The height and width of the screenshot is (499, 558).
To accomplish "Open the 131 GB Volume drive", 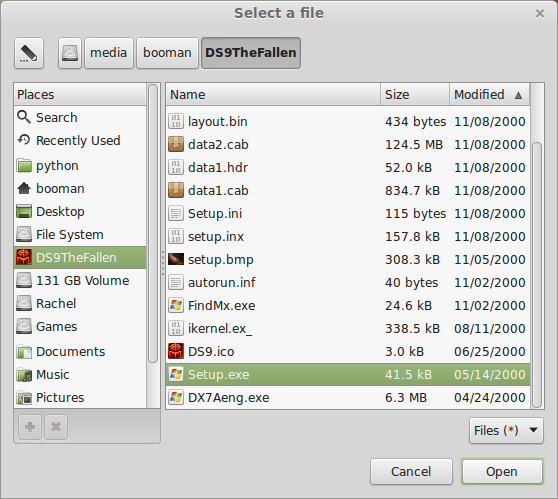I will 80,281.
